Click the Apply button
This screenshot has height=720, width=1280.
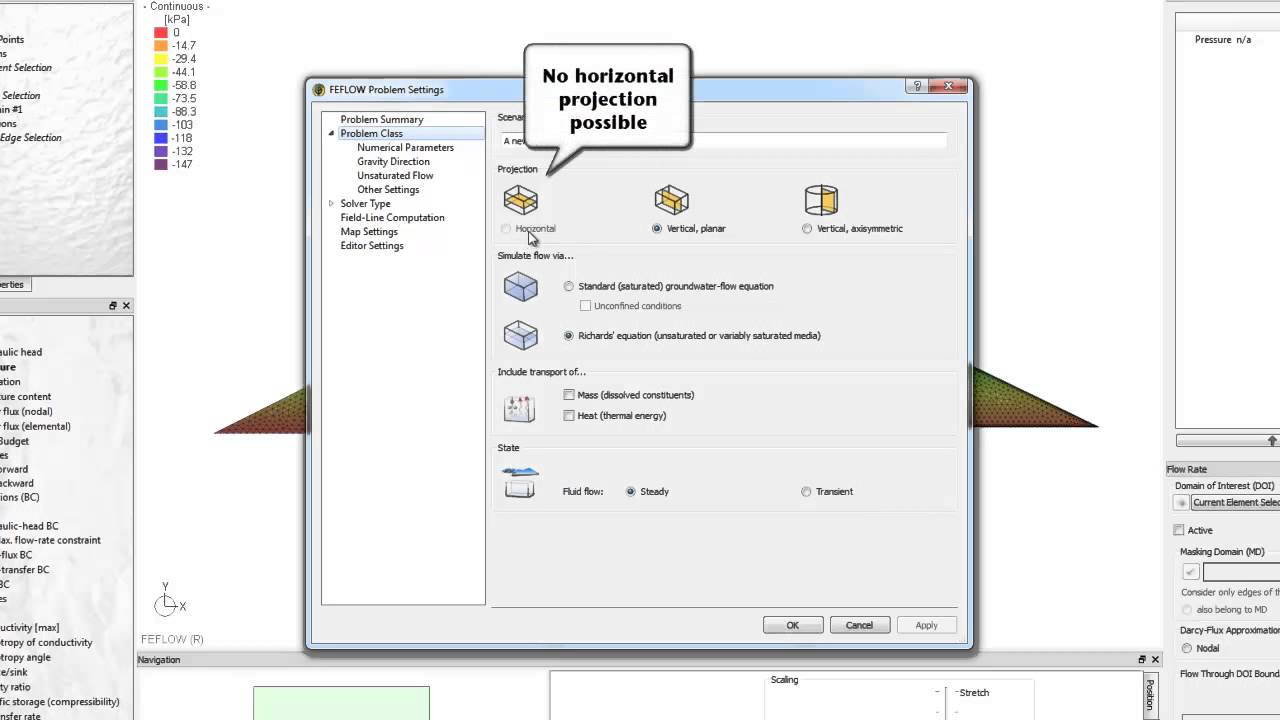tap(926, 625)
